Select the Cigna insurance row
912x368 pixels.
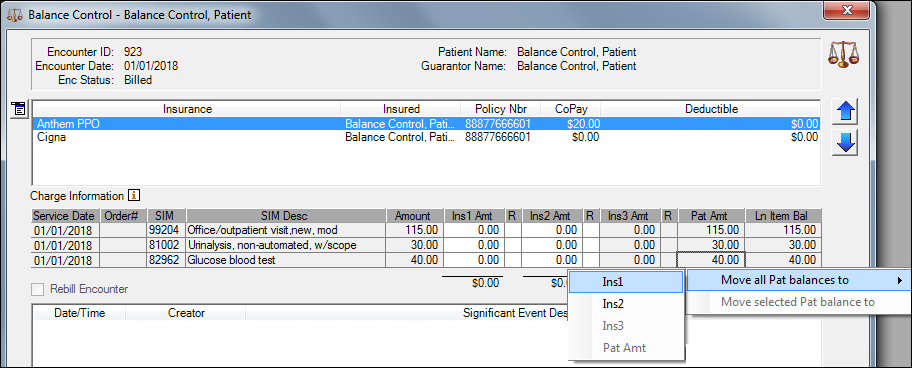point(426,137)
